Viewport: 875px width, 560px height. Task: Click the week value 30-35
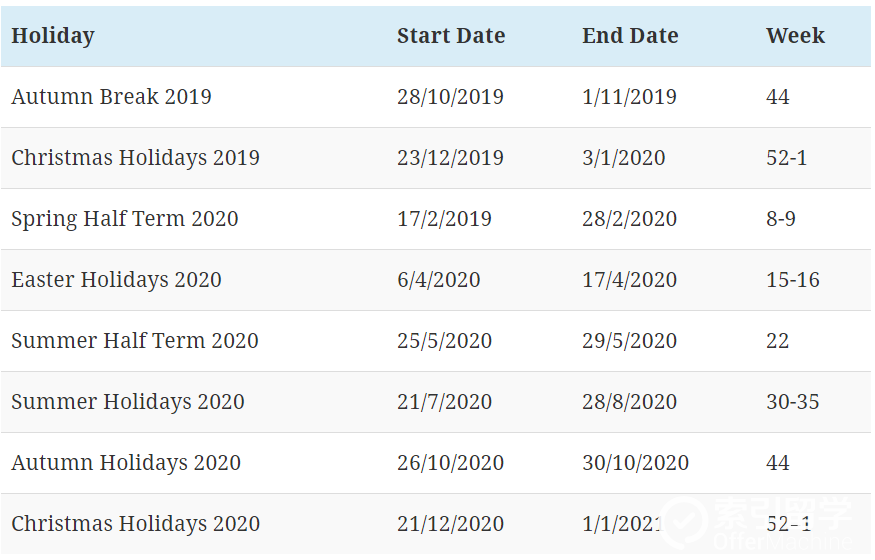792,402
